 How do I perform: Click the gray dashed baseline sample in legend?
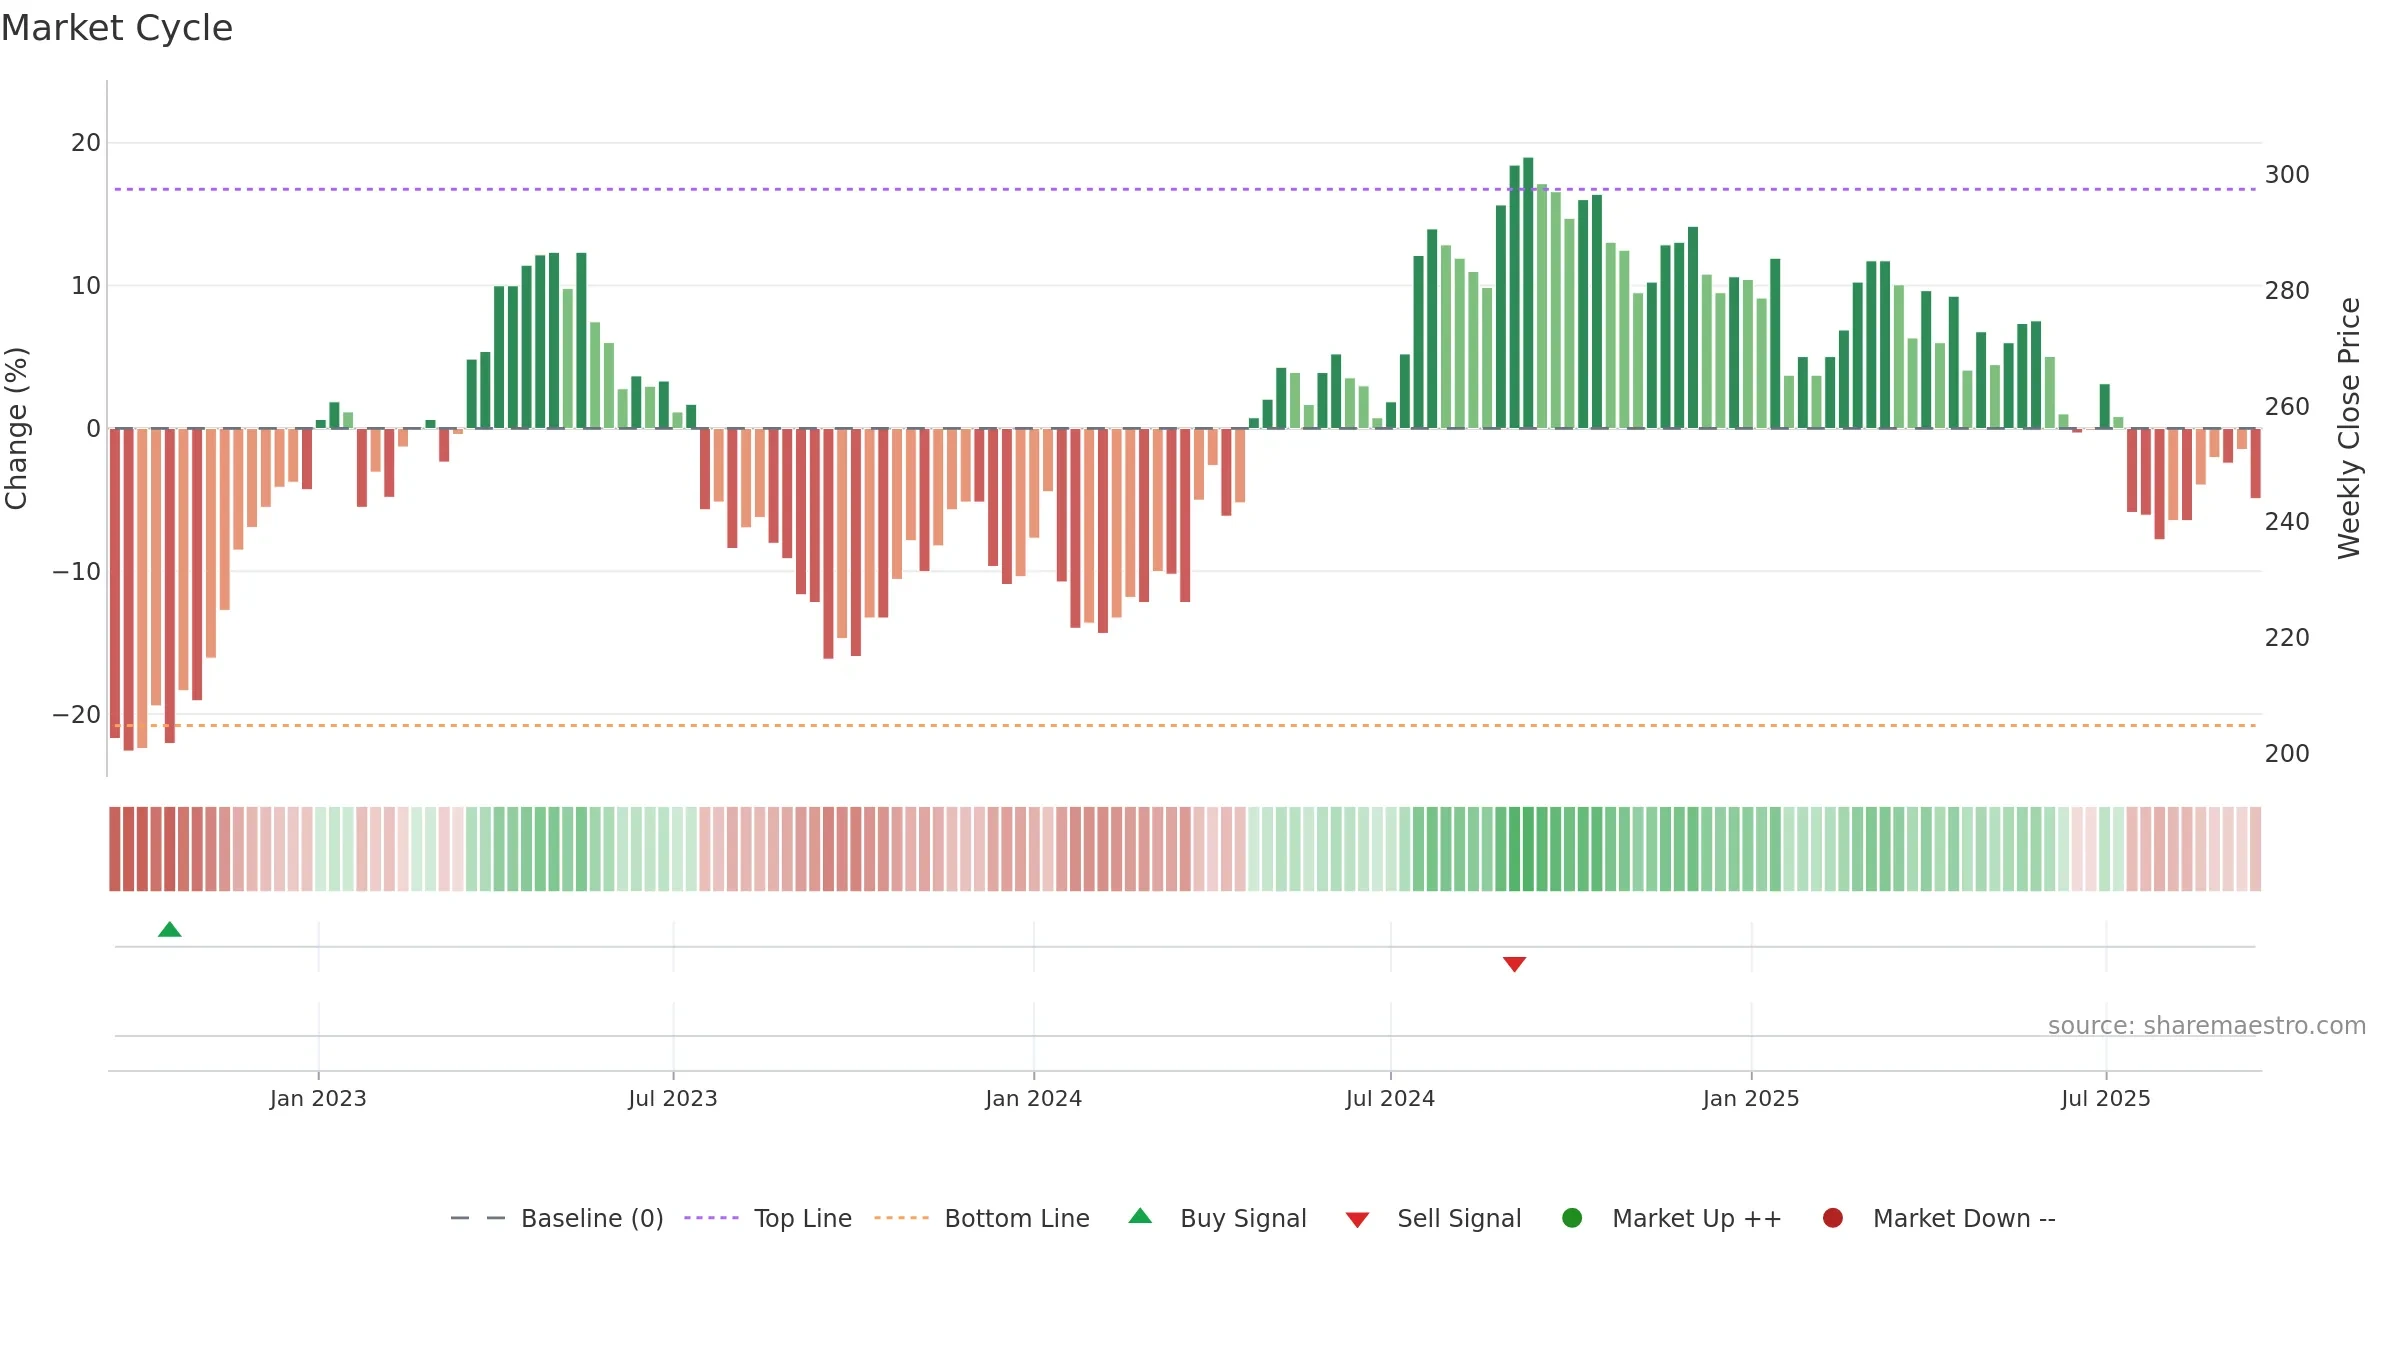pyautogui.click(x=477, y=1218)
